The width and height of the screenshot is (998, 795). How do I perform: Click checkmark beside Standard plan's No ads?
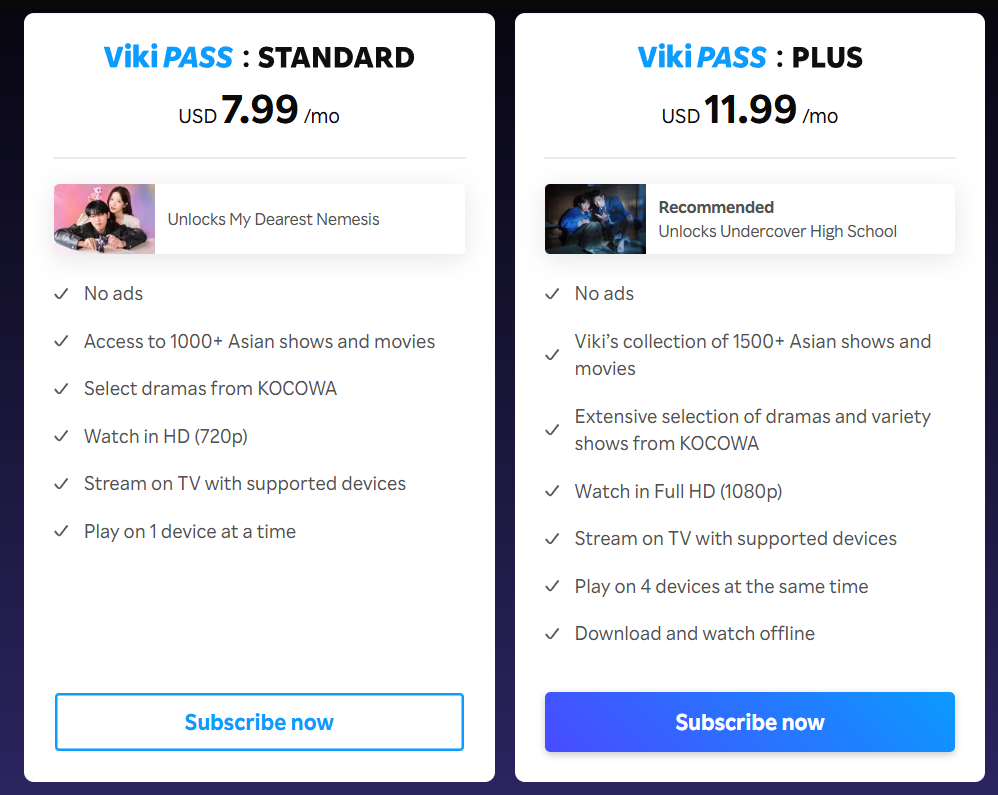coord(61,293)
